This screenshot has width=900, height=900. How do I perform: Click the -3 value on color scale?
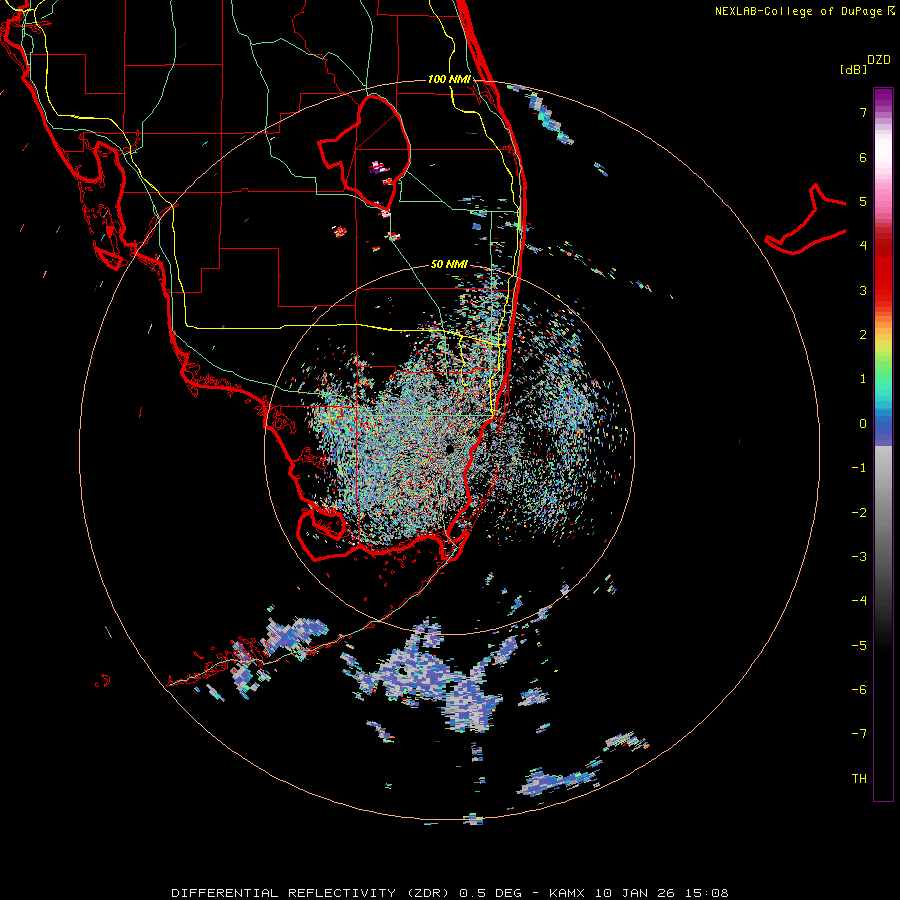(859, 557)
